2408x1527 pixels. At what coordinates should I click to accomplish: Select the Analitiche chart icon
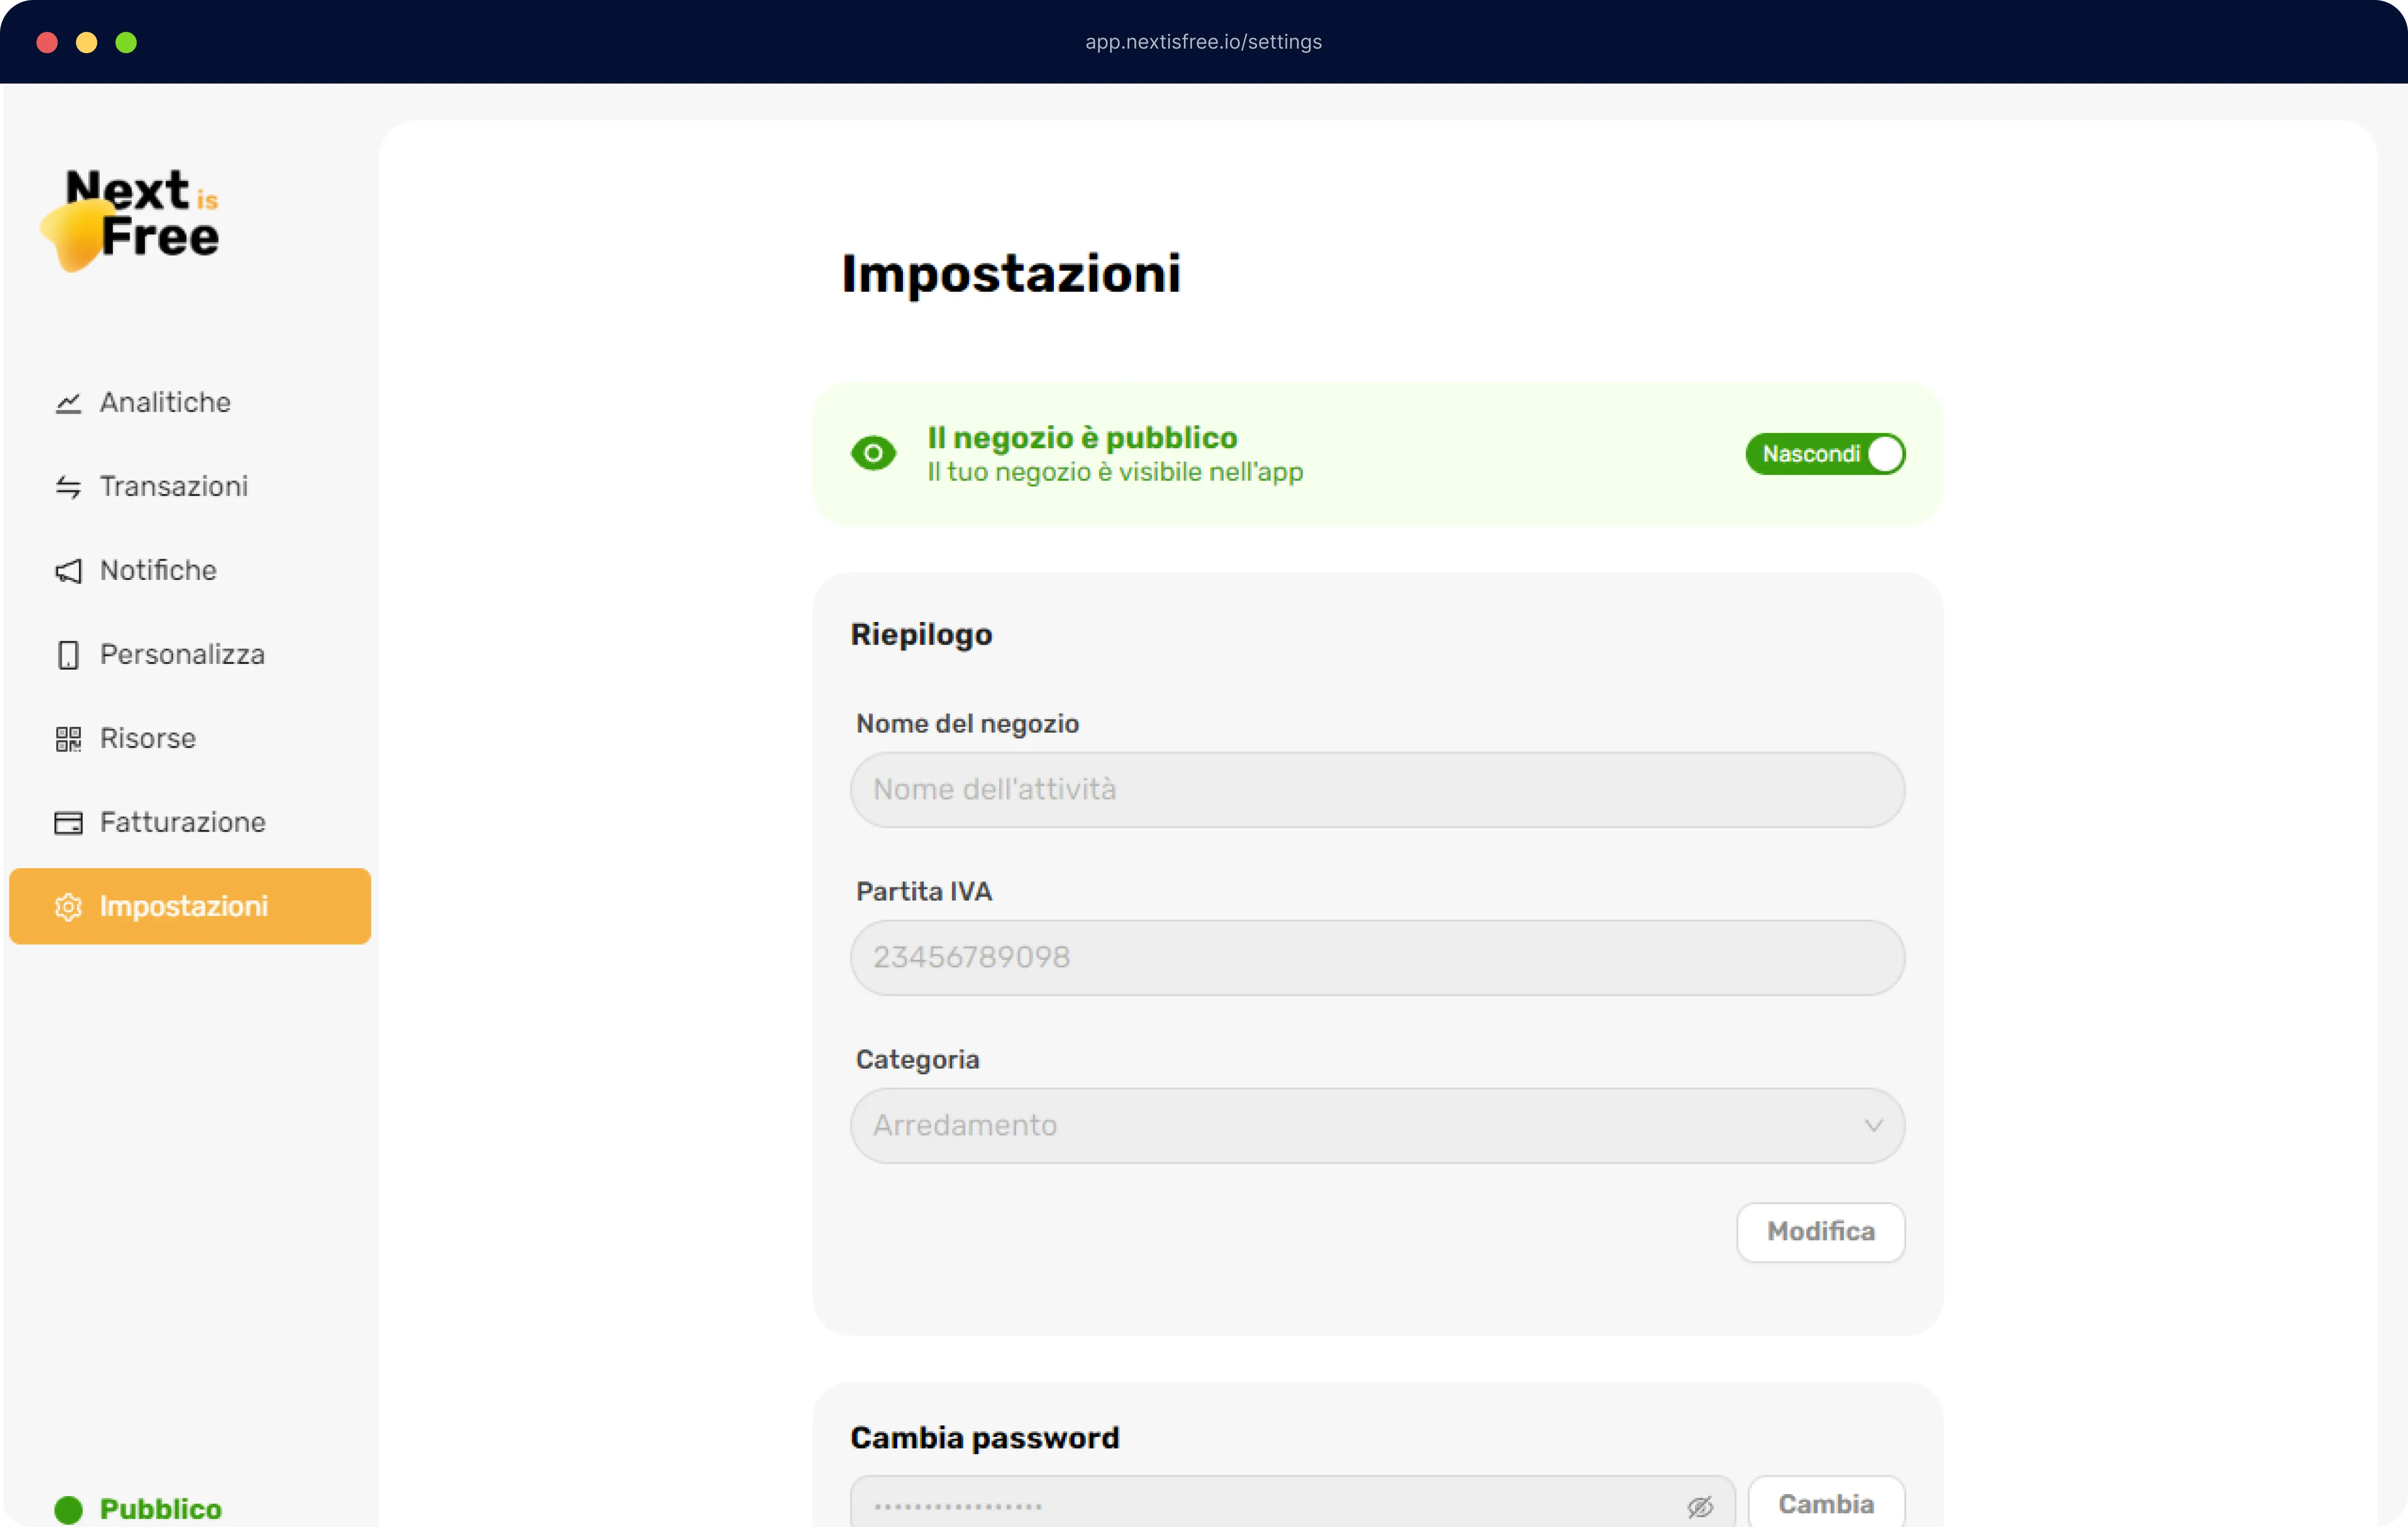click(x=67, y=403)
